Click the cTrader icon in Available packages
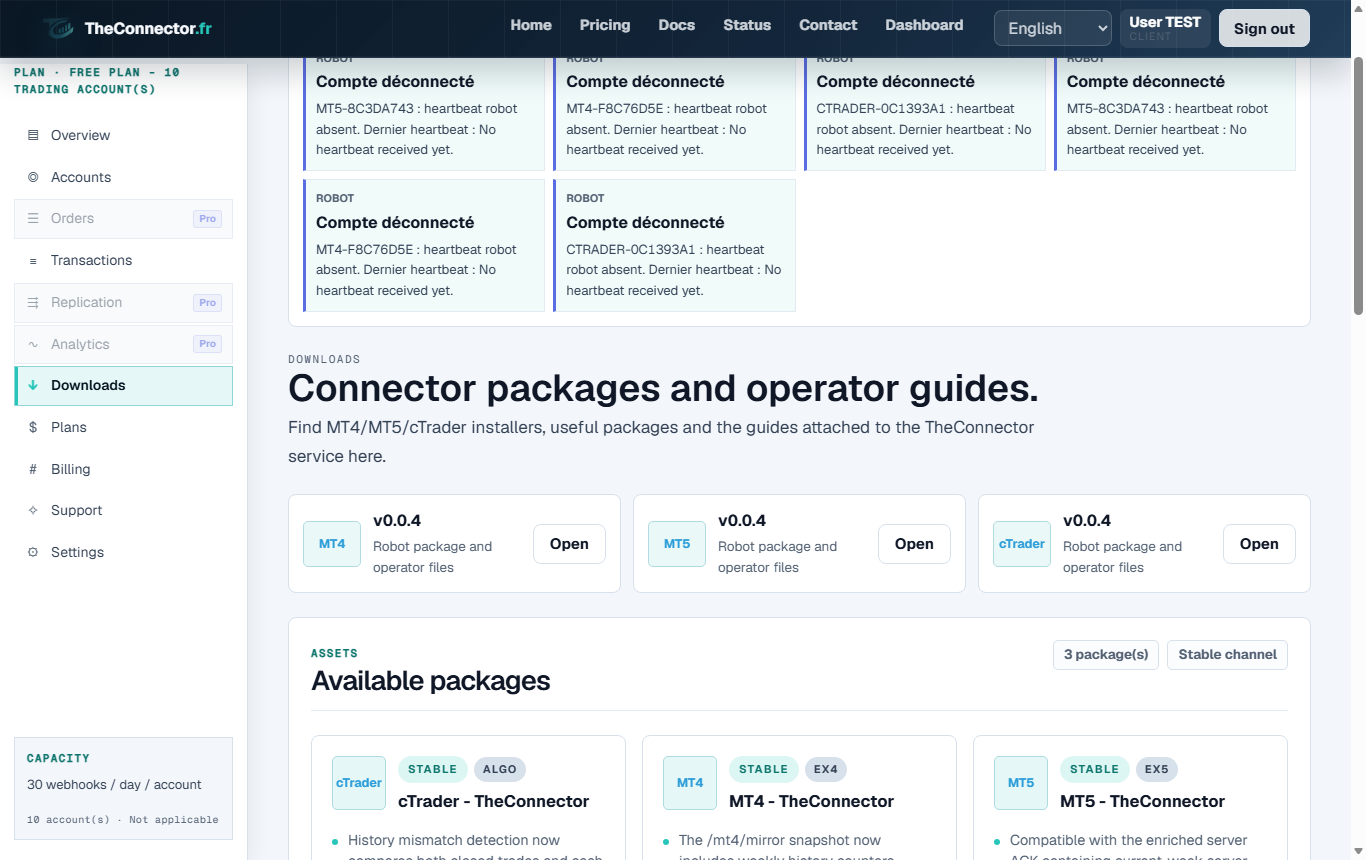The height and width of the screenshot is (860, 1366). [x=359, y=783]
